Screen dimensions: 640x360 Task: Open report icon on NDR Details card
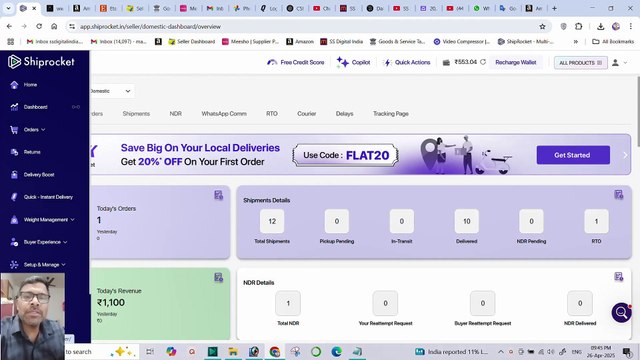619,277
